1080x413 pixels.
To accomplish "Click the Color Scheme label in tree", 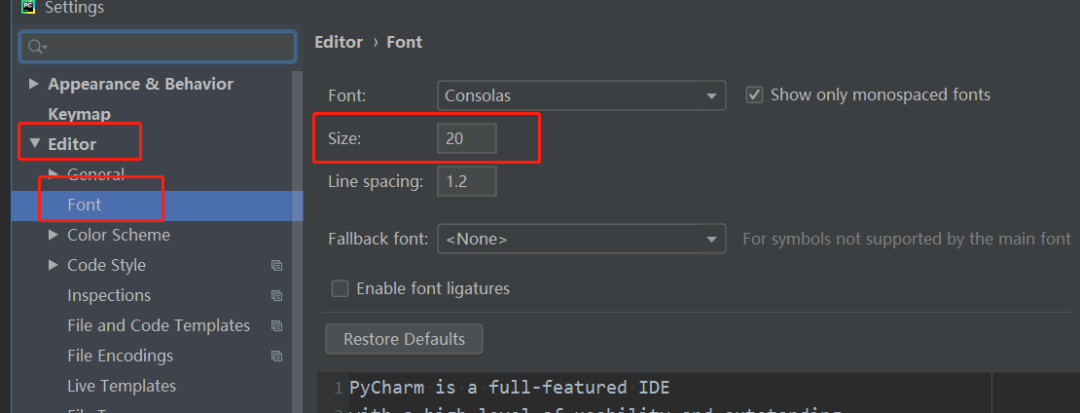I will click(x=118, y=235).
